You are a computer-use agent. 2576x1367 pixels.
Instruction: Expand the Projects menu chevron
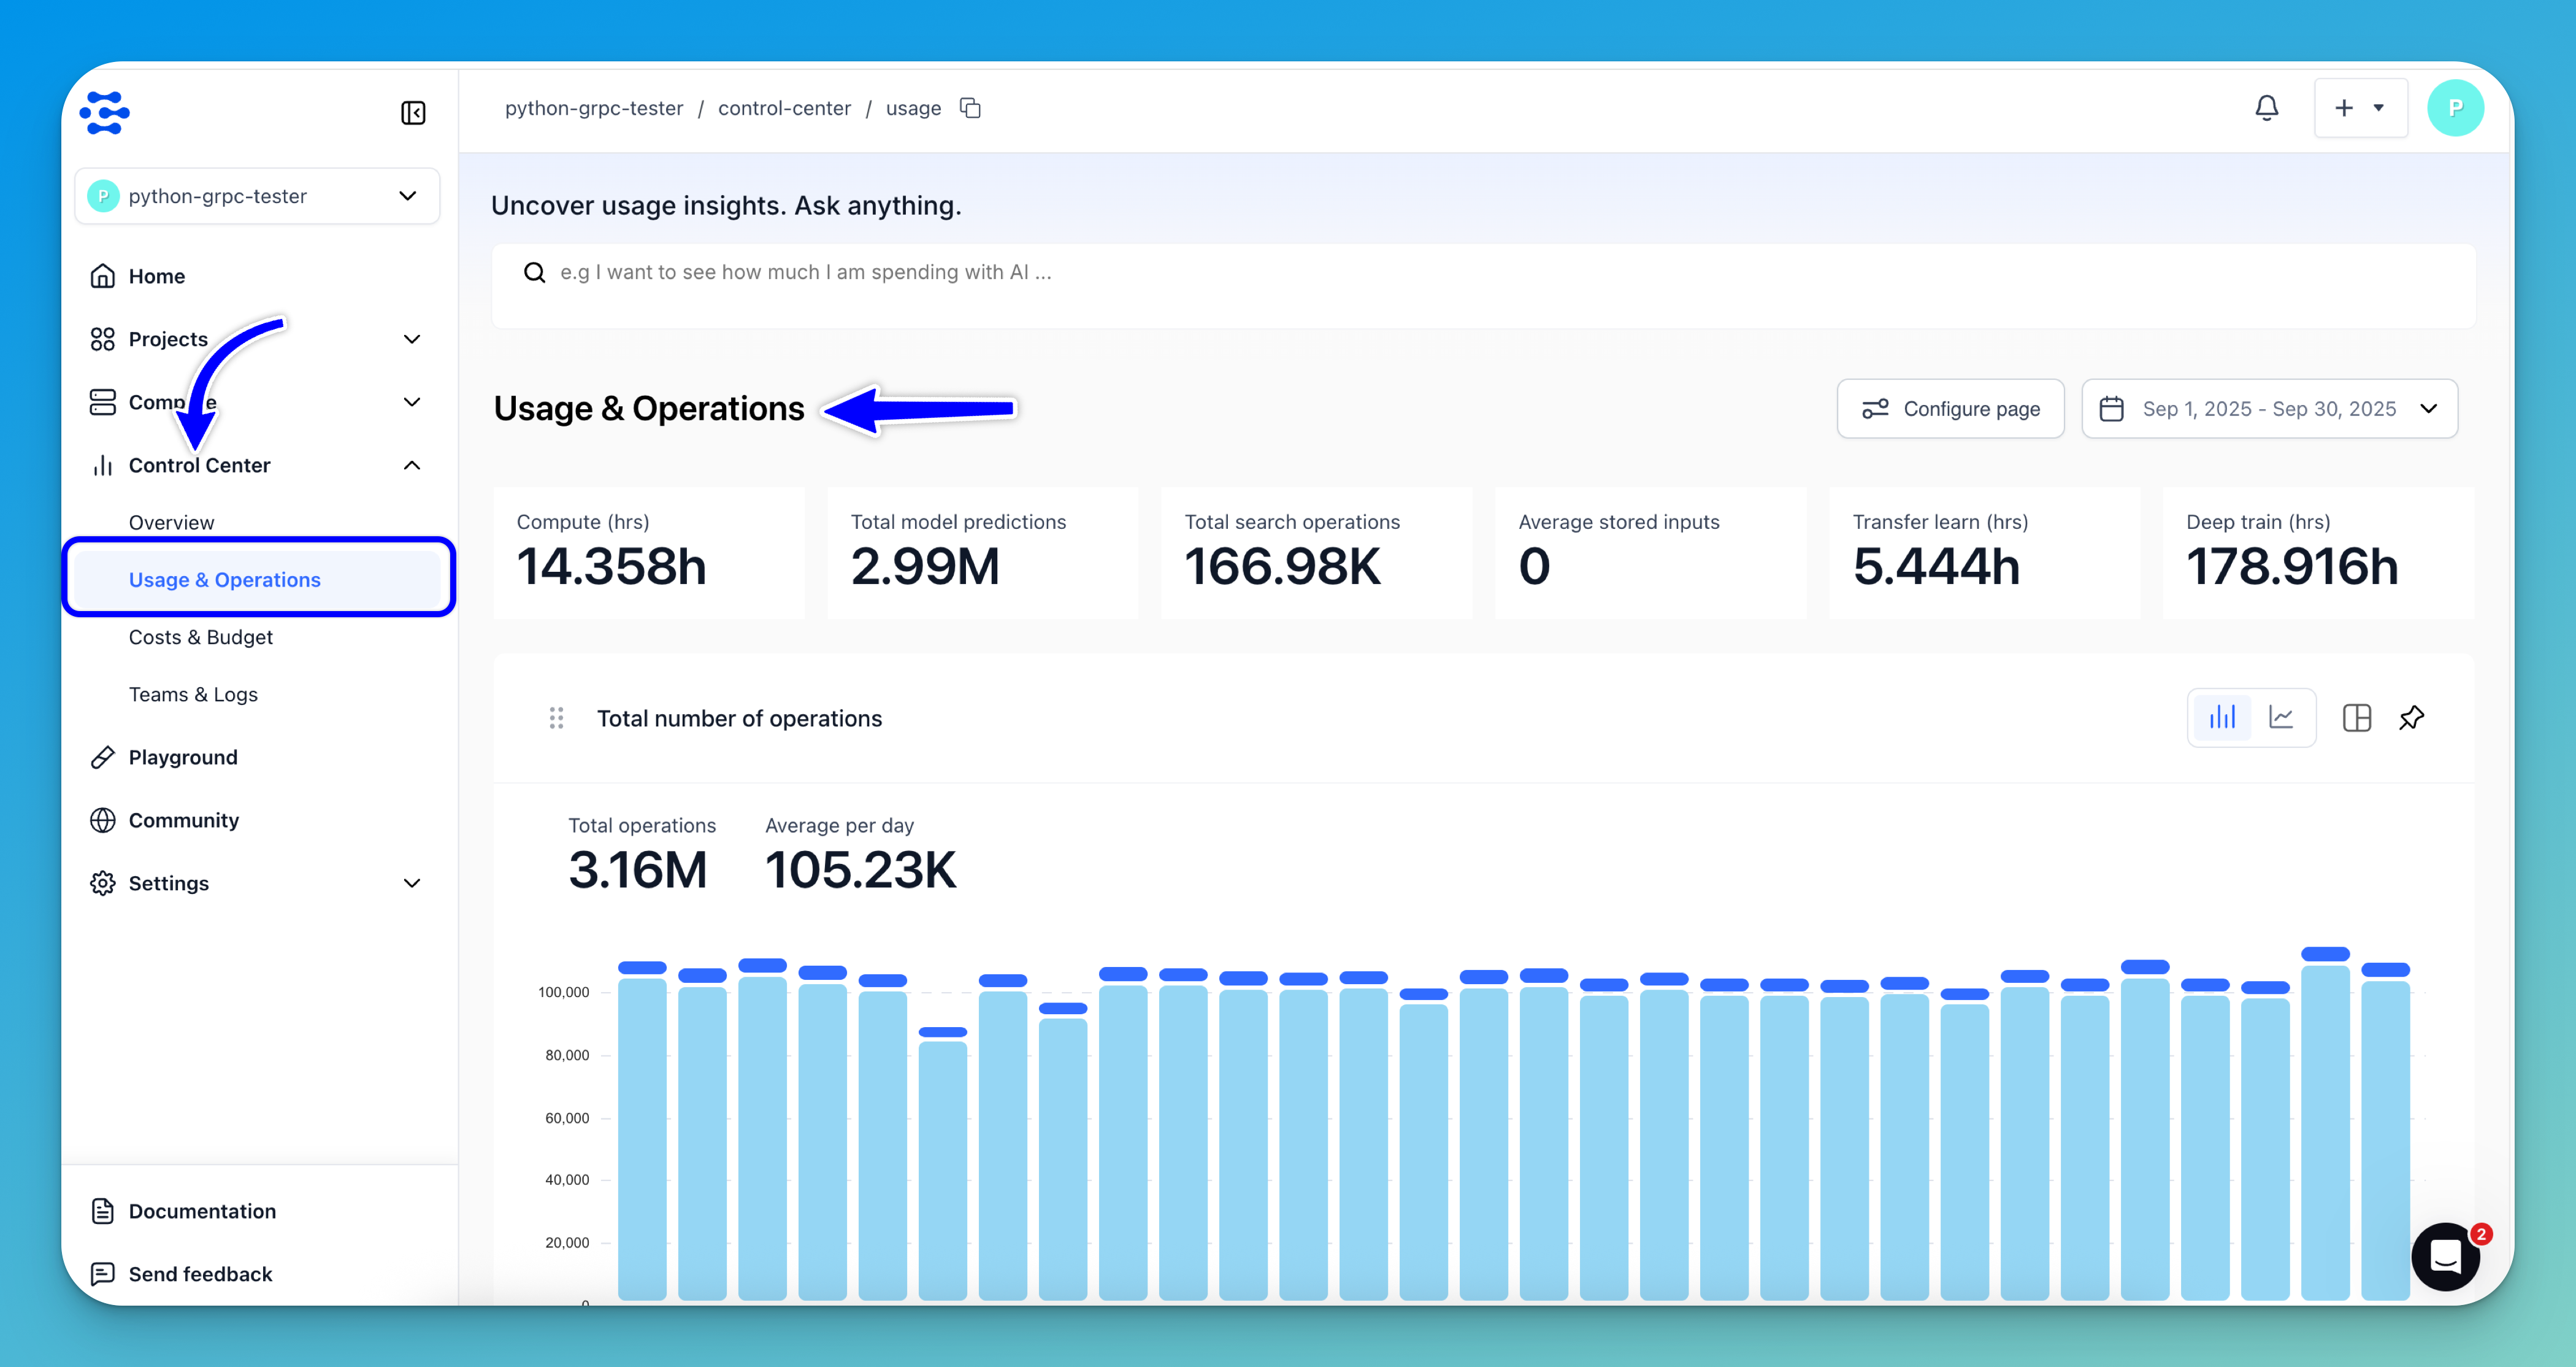(411, 339)
